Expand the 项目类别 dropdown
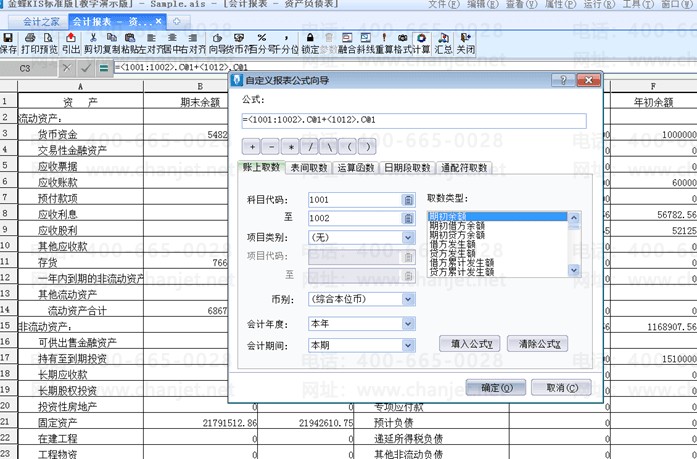This screenshot has height=459, width=697. pyautogui.click(x=409, y=238)
